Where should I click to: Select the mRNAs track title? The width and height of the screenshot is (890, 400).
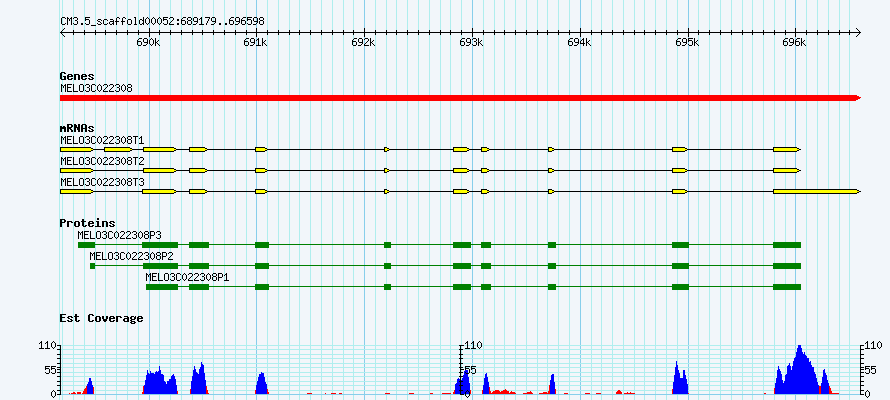click(77, 128)
